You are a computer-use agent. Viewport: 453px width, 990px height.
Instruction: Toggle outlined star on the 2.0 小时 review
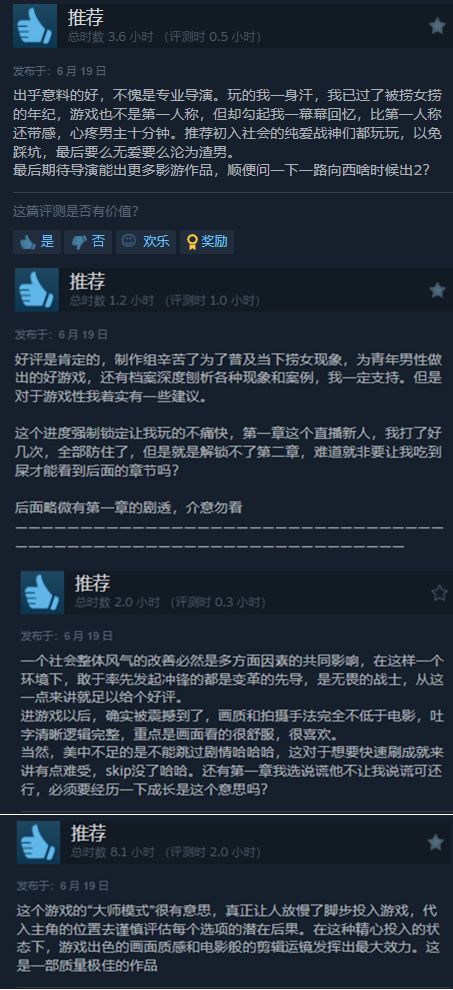click(x=439, y=593)
